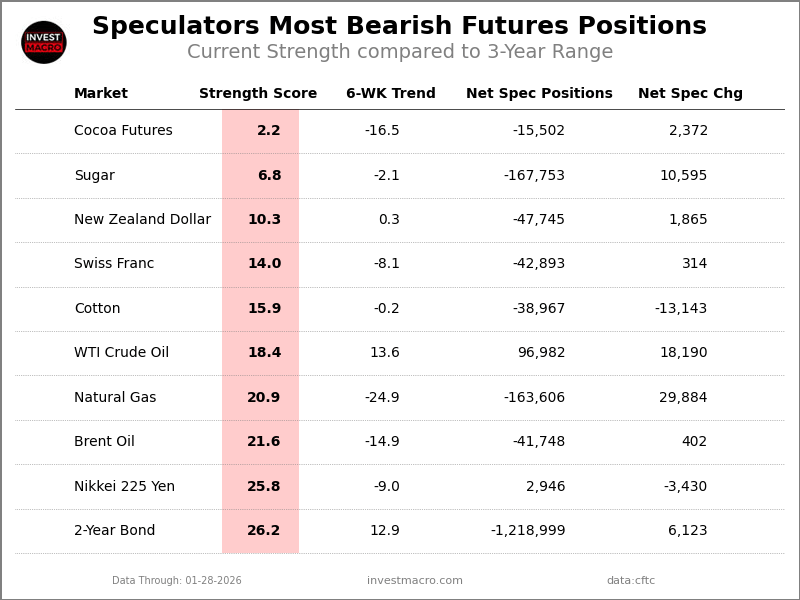Select the Brent Oil row label
Image resolution: width=800 pixels, height=600 pixels.
click(x=104, y=442)
